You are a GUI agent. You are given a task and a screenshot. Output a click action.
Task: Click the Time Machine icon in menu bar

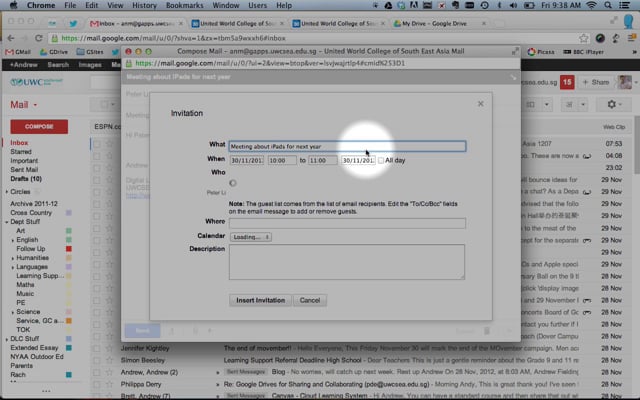click(x=484, y=5)
